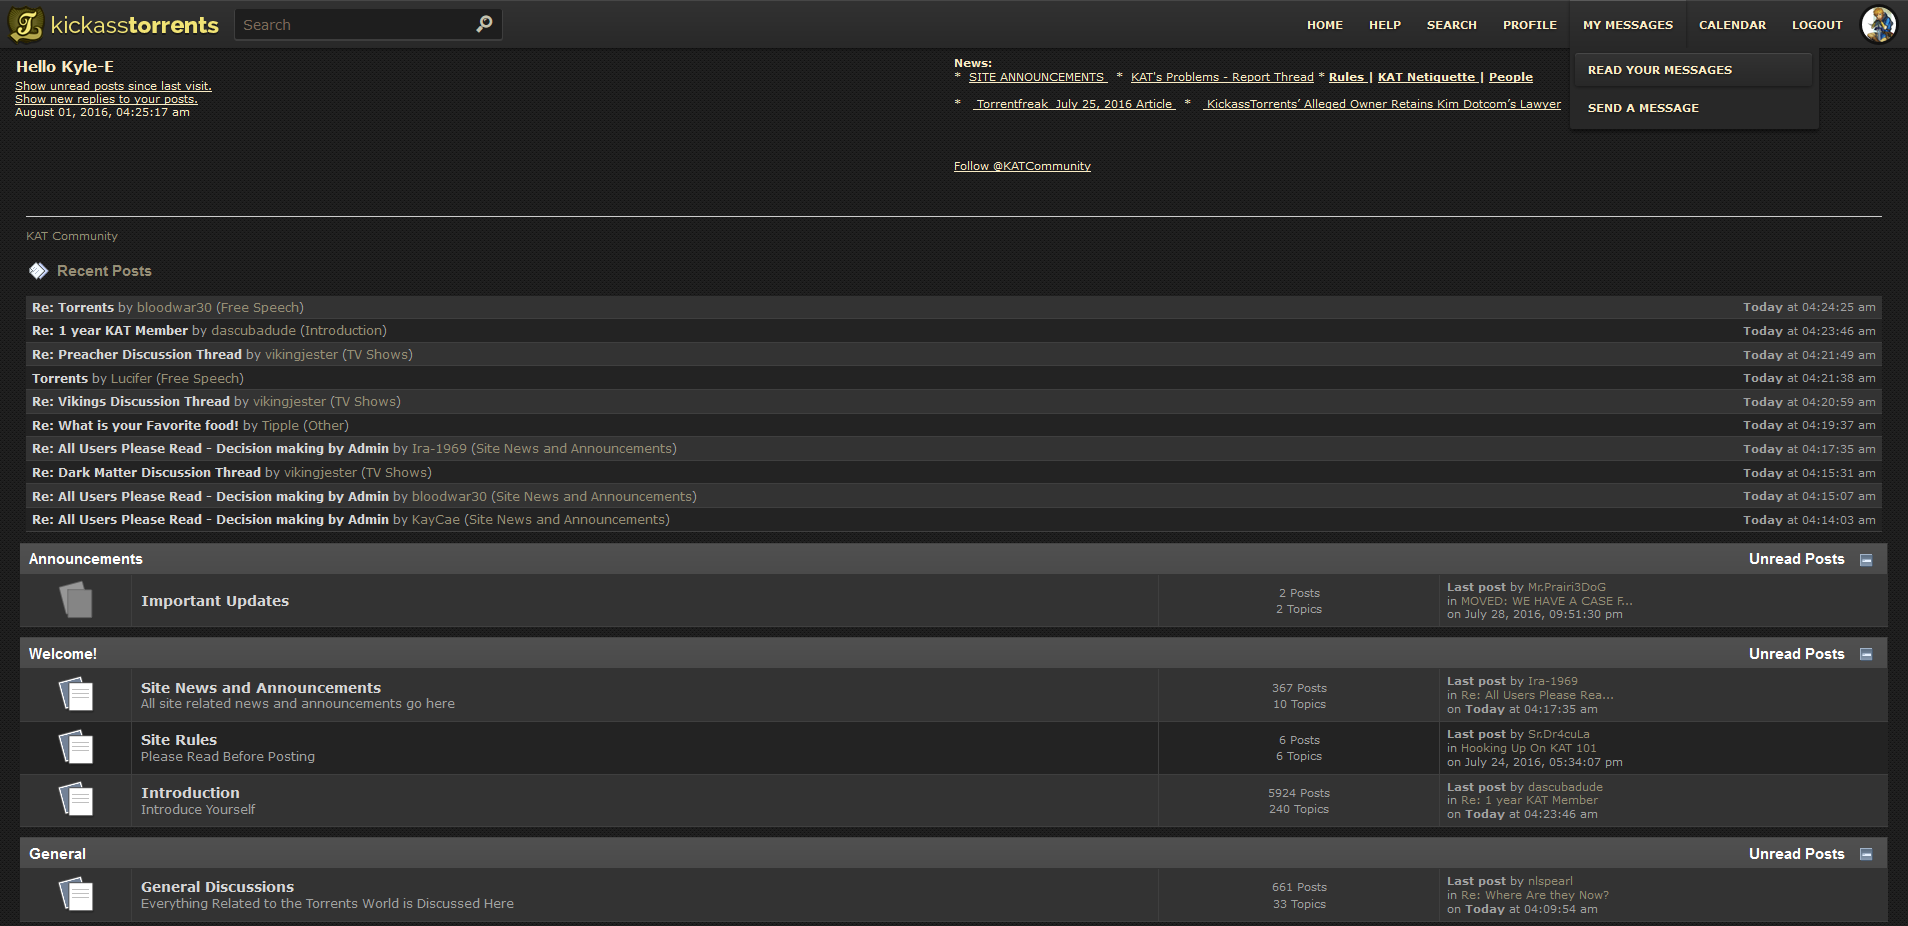This screenshot has width=1908, height=926.
Task: Open Kim Dotcom's Lawyer article link
Action: [1382, 104]
